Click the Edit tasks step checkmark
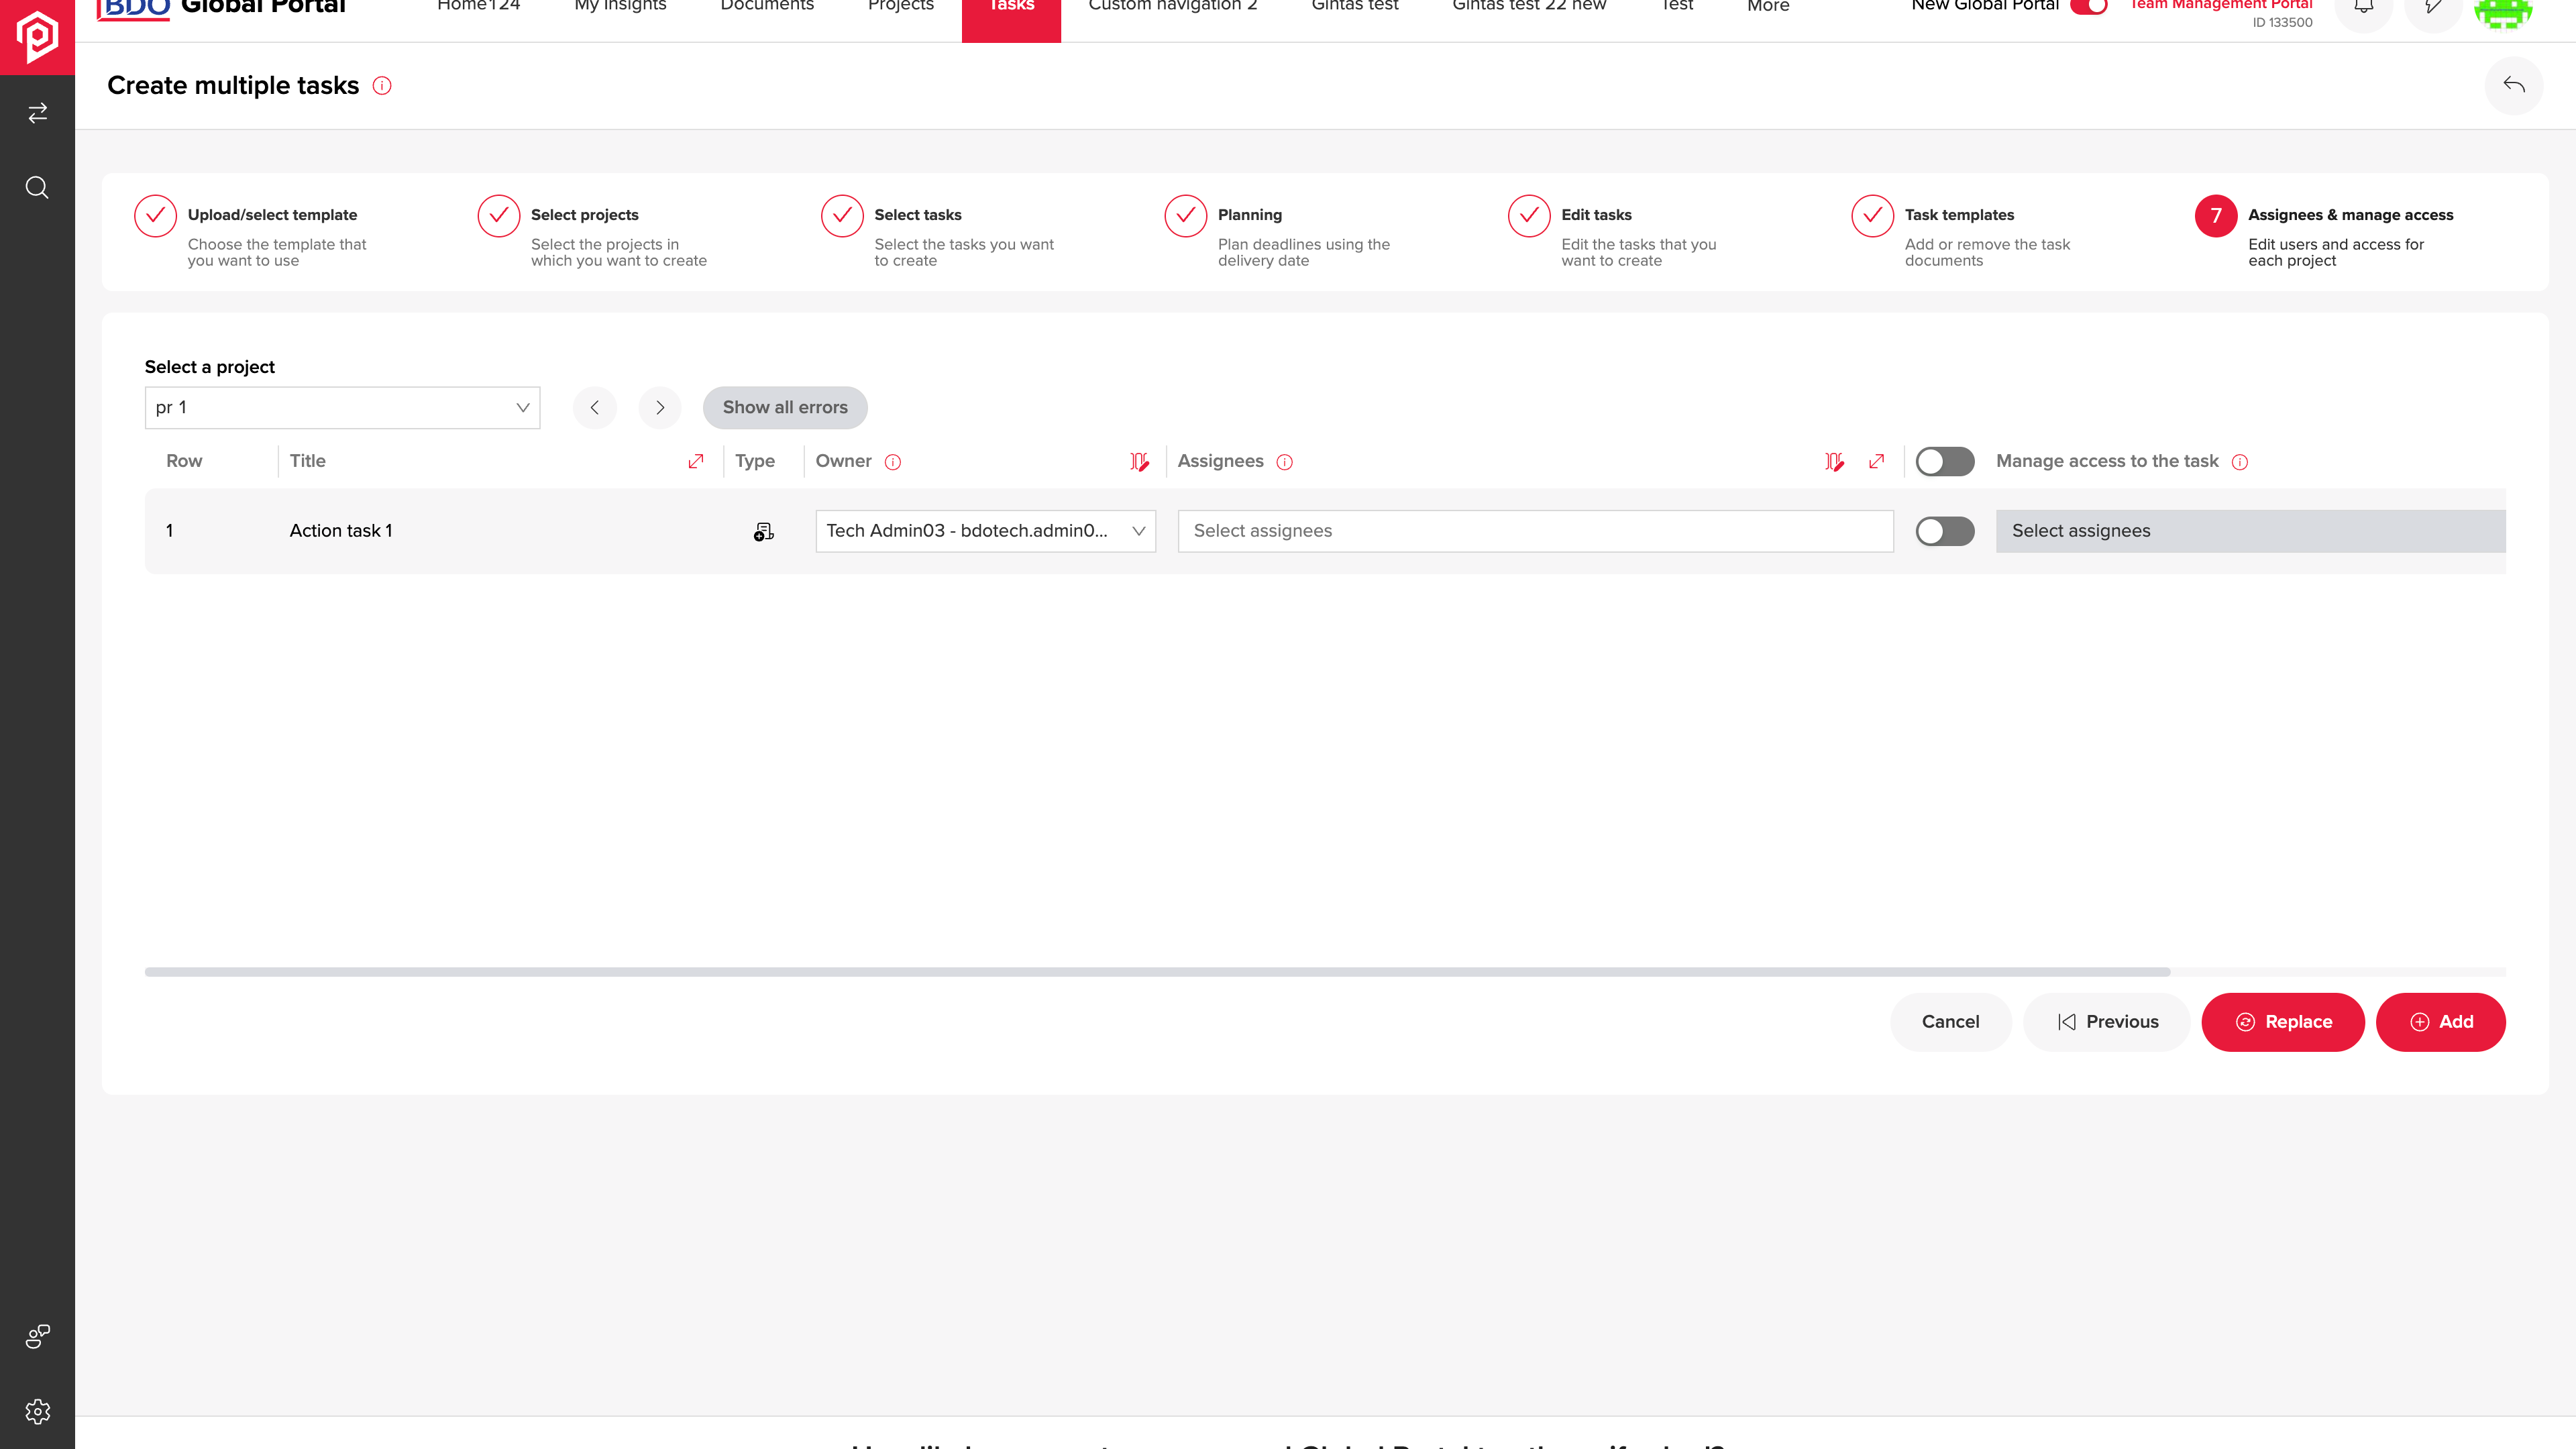This screenshot has width=2576, height=1449. point(1529,216)
